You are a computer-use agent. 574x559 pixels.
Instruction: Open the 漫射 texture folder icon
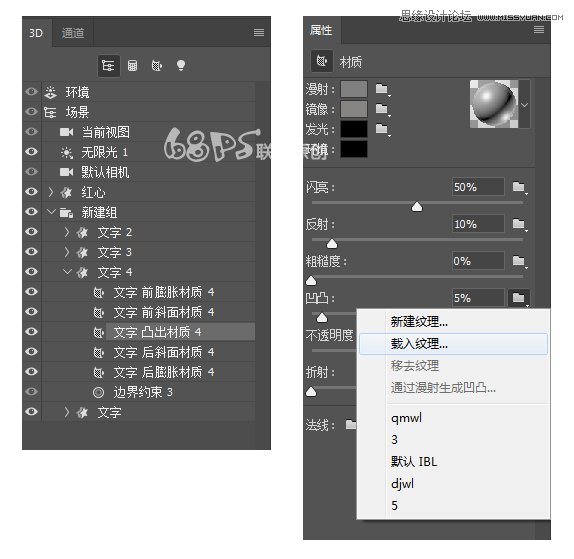click(x=383, y=89)
